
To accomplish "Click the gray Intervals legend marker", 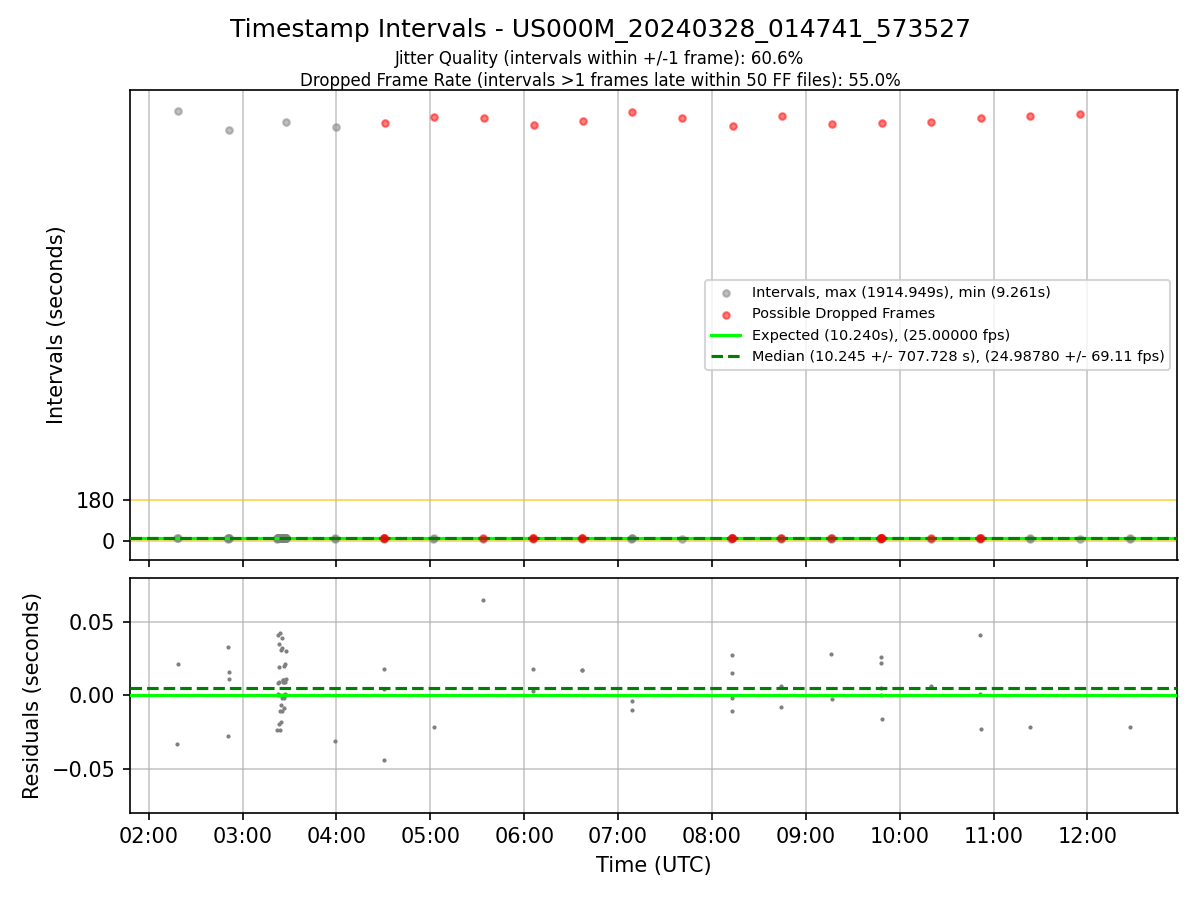I will coord(727,293).
